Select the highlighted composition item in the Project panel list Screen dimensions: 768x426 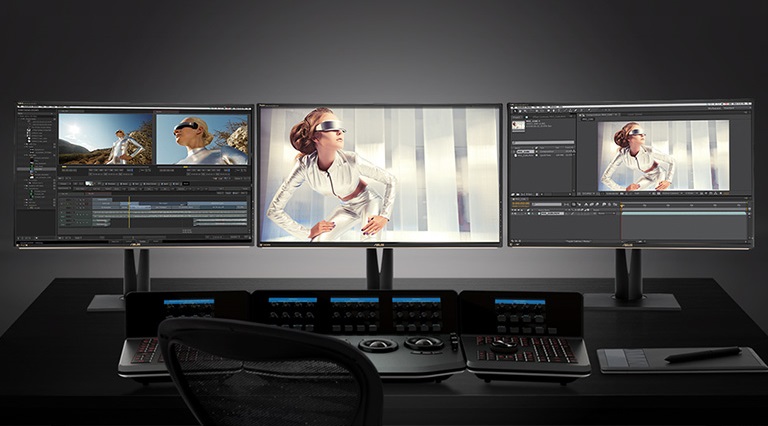(525, 151)
